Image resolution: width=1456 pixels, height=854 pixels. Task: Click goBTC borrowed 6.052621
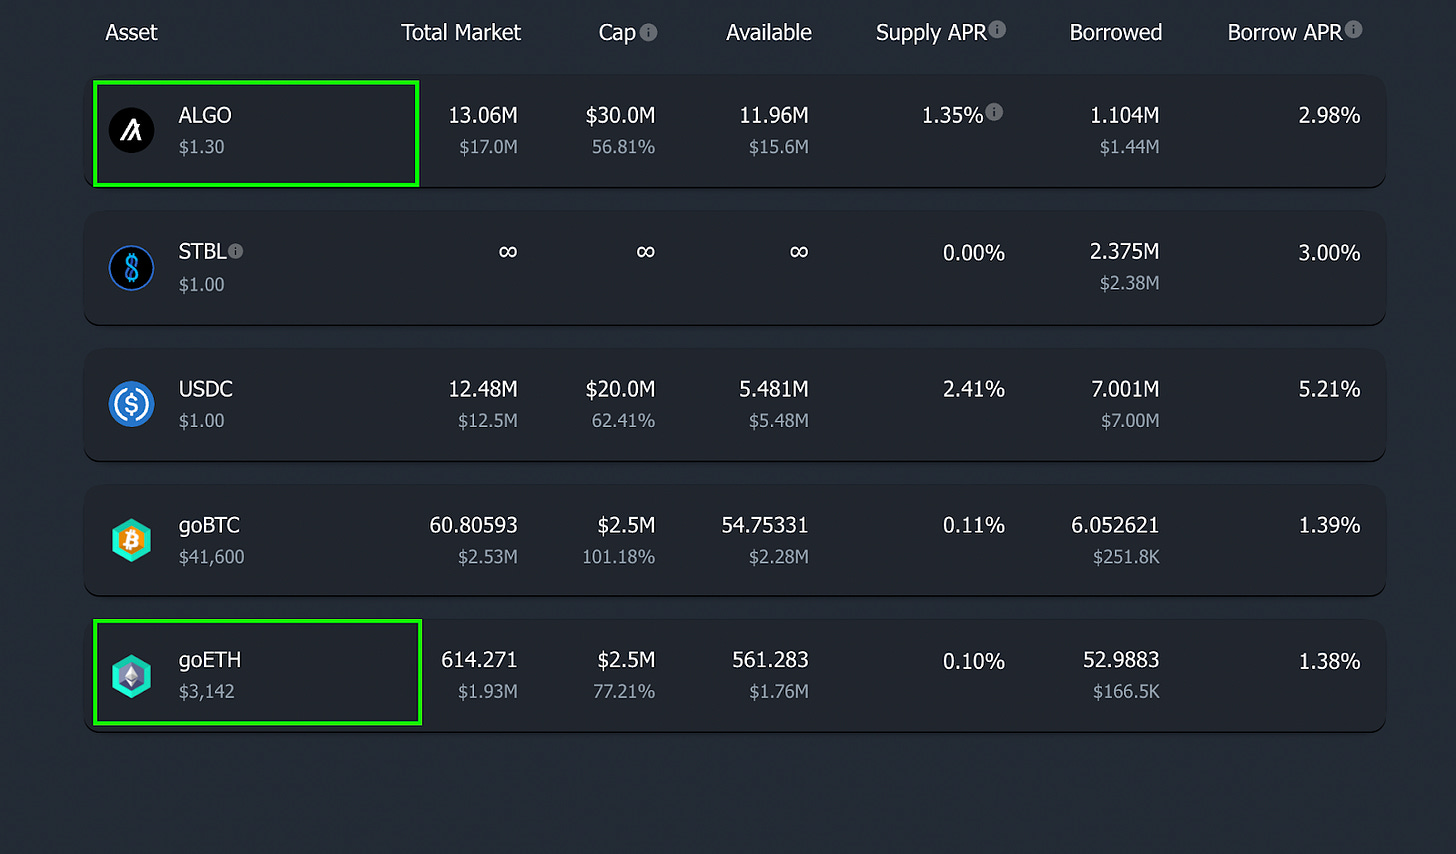[1115, 525]
